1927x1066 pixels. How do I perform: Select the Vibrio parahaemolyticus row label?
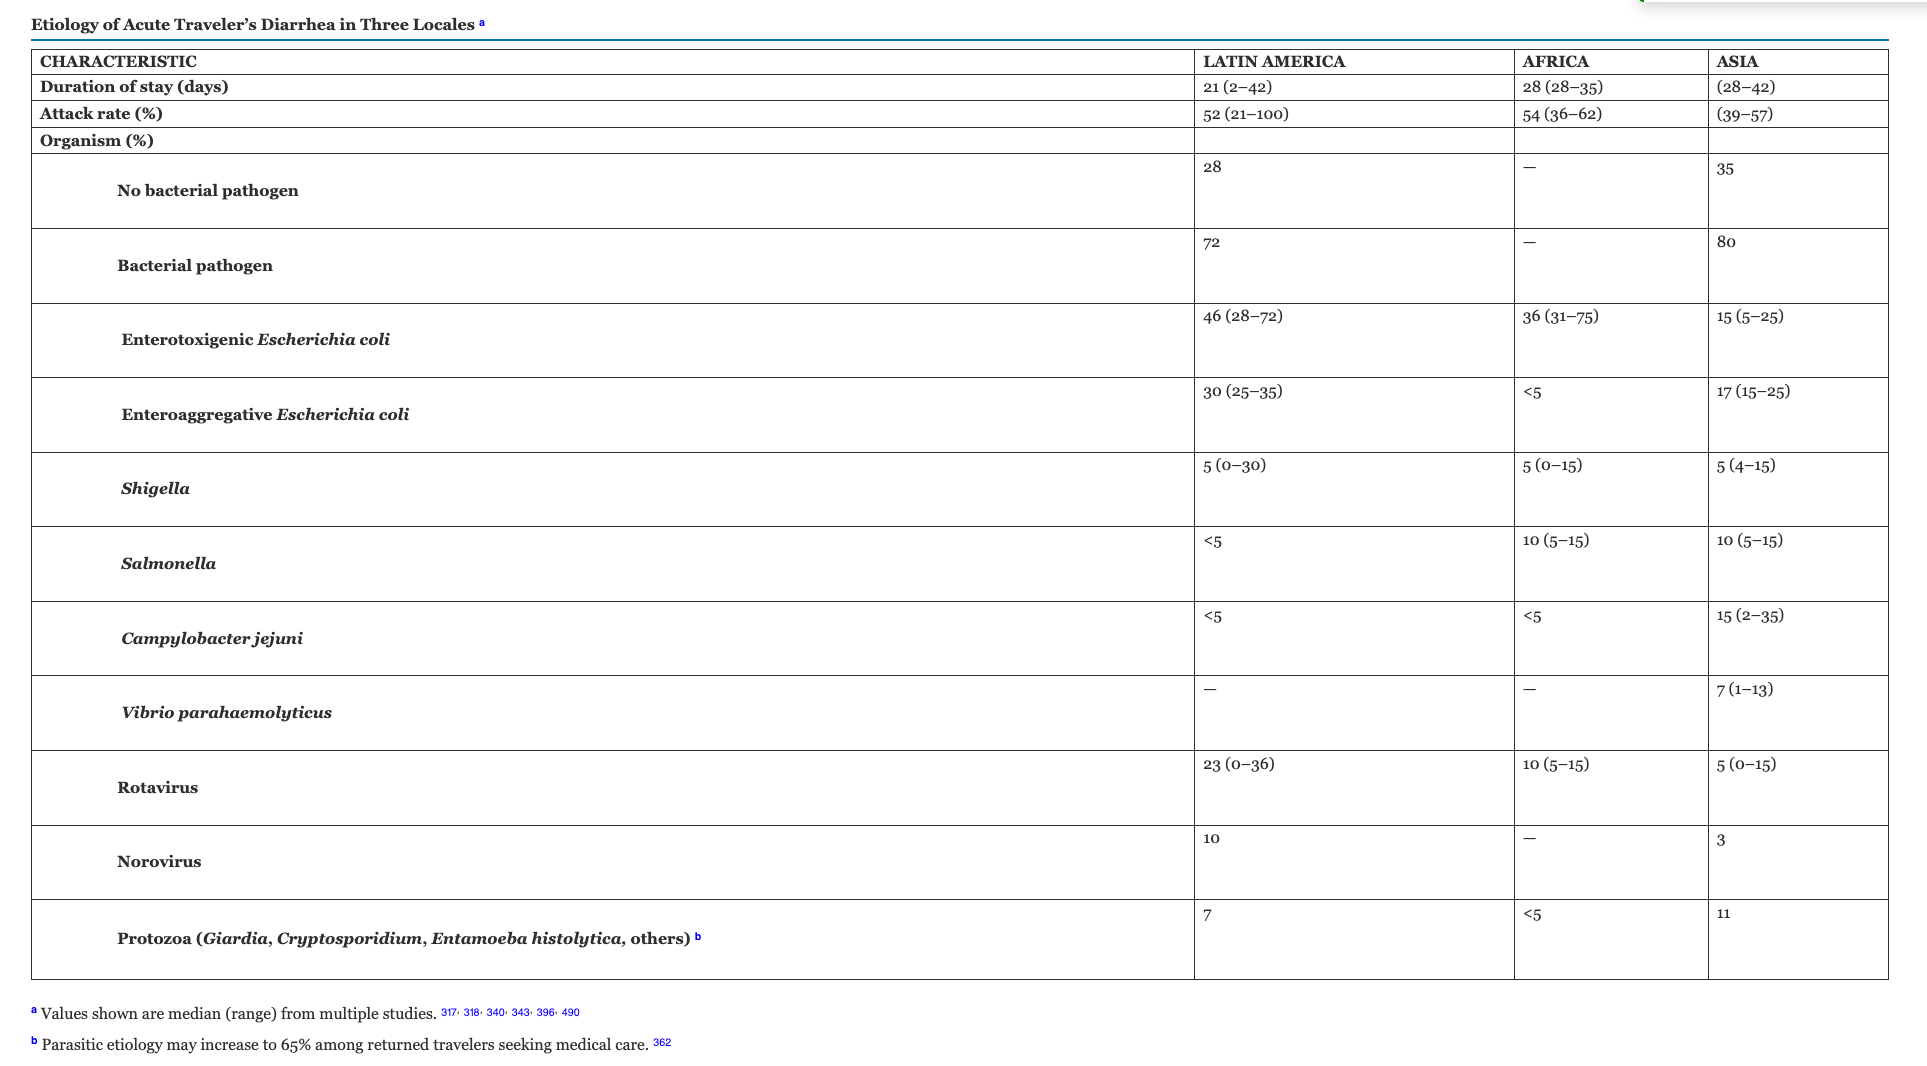pyautogui.click(x=226, y=713)
